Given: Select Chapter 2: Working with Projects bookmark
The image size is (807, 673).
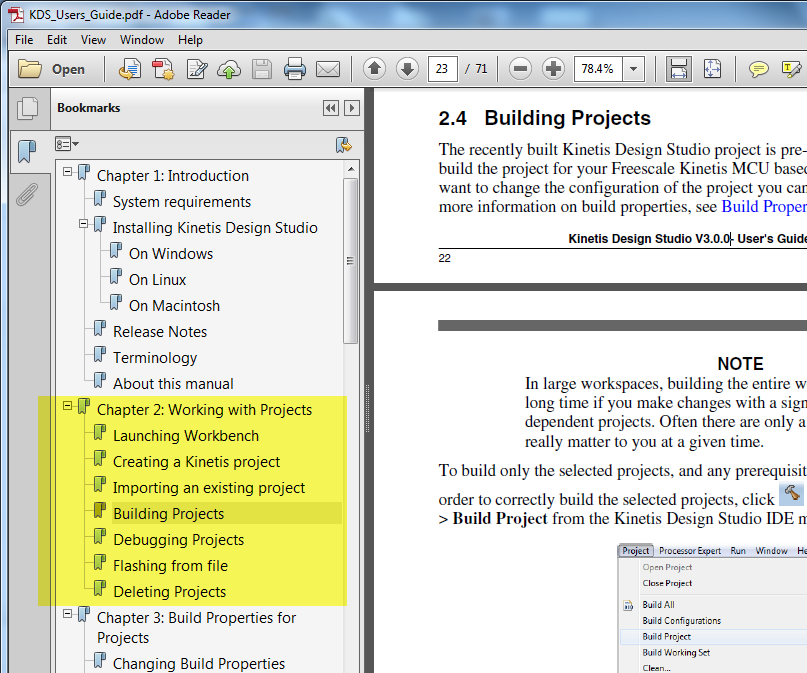Looking at the screenshot, I should 204,410.
